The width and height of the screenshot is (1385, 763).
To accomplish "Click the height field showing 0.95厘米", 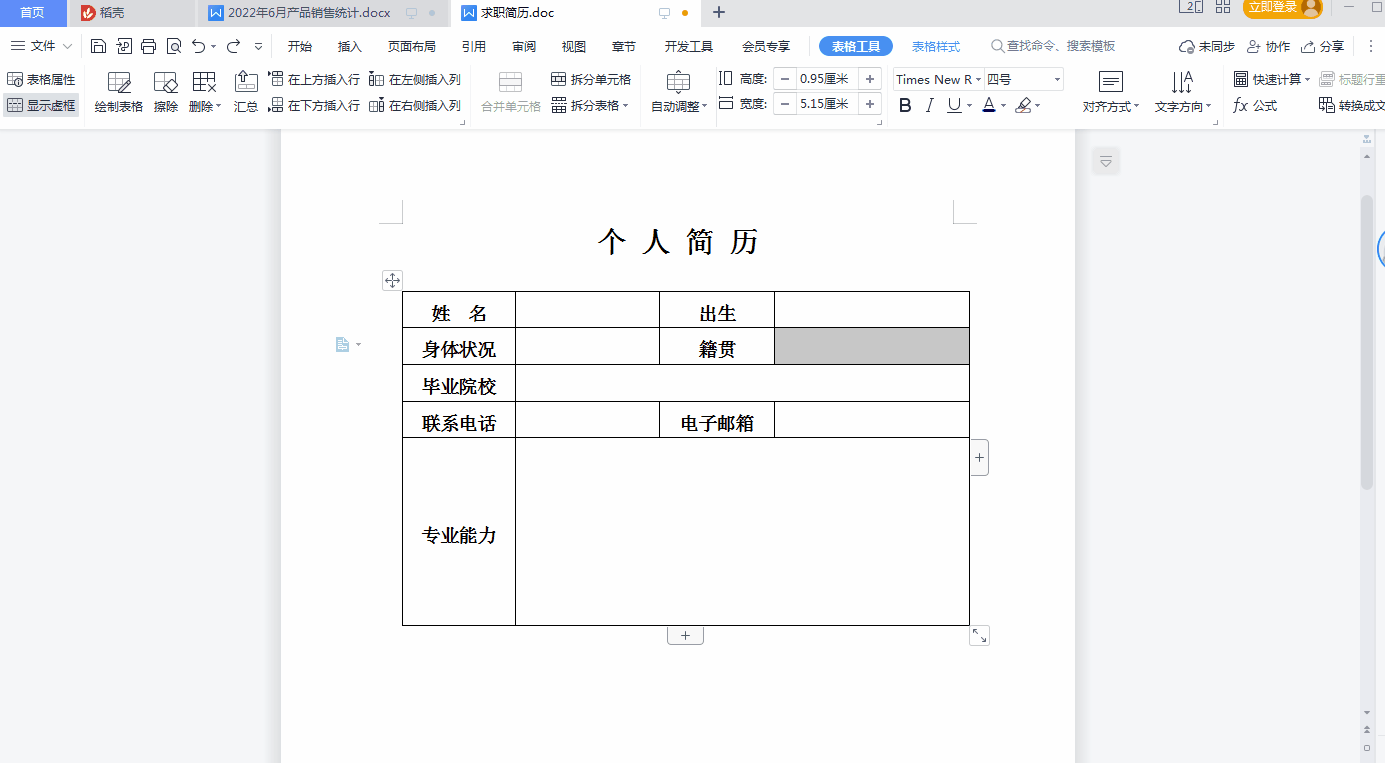I will click(x=827, y=79).
